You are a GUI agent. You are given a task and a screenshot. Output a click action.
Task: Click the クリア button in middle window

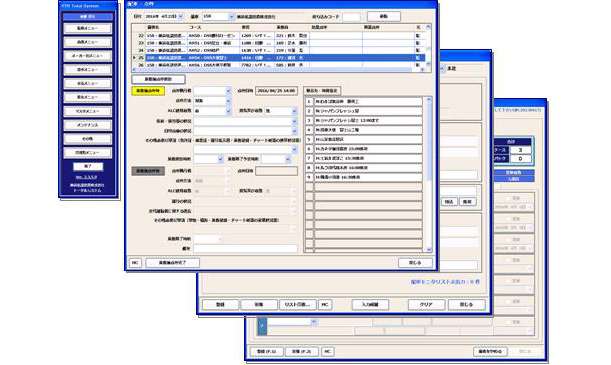426,305
